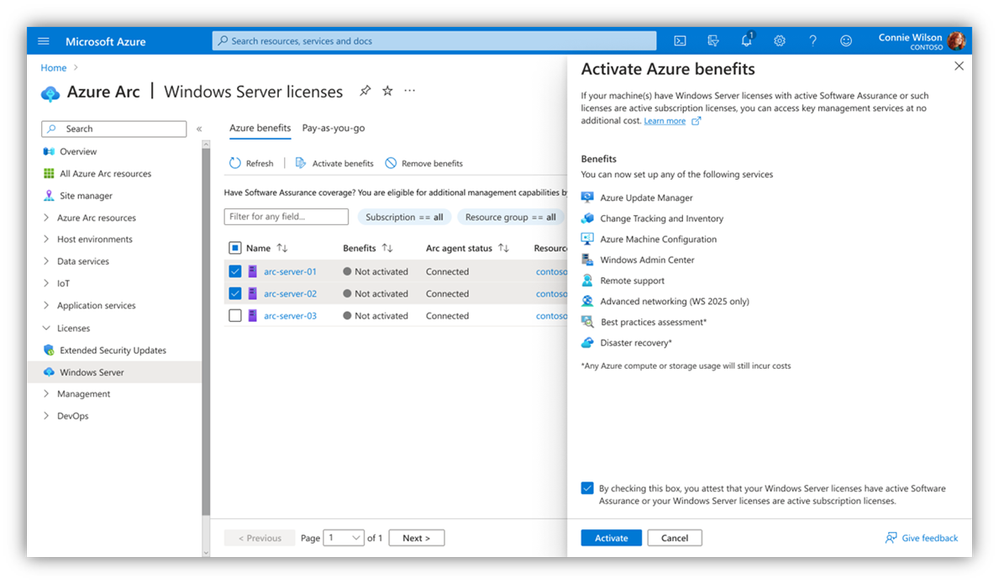Click Remove benefits in toolbar

[x=424, y=163]
